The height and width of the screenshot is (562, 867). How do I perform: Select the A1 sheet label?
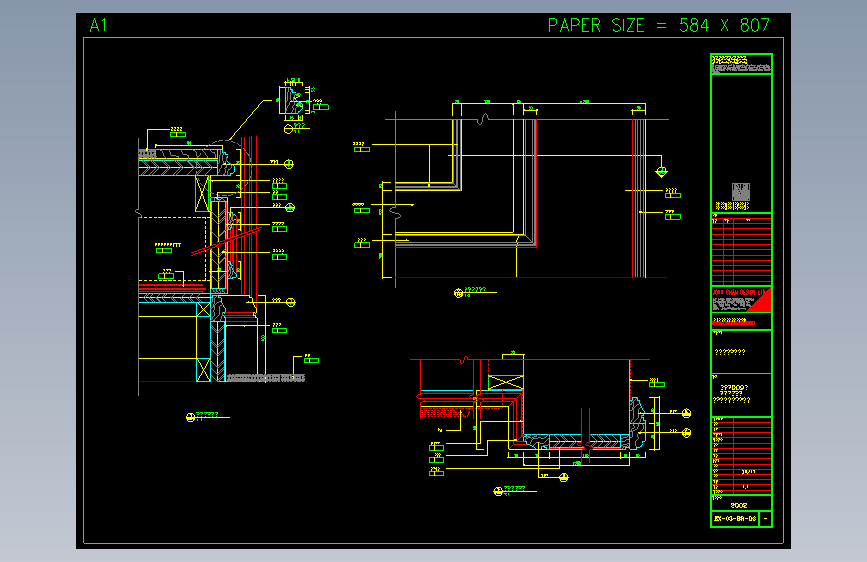[x=98, y=25]
